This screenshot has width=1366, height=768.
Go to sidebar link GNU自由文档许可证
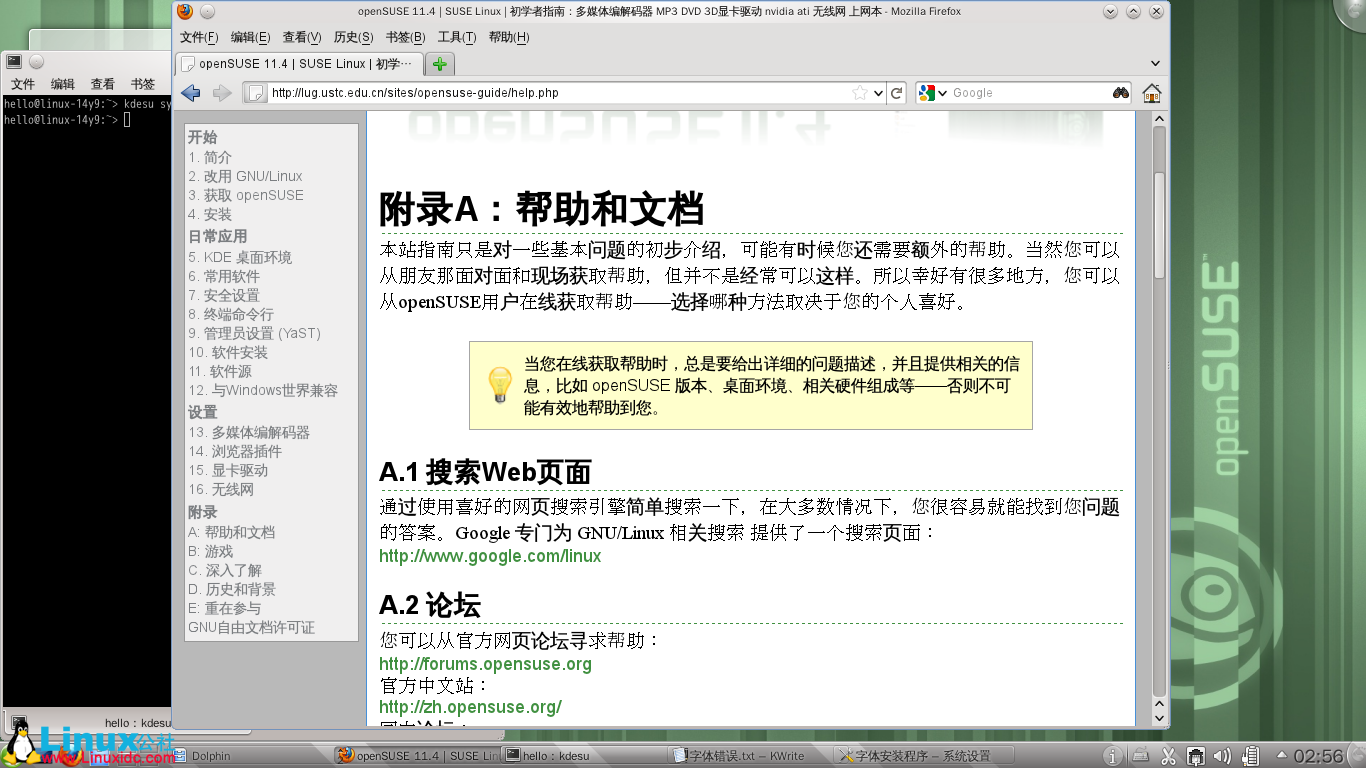tap(251, 627)
